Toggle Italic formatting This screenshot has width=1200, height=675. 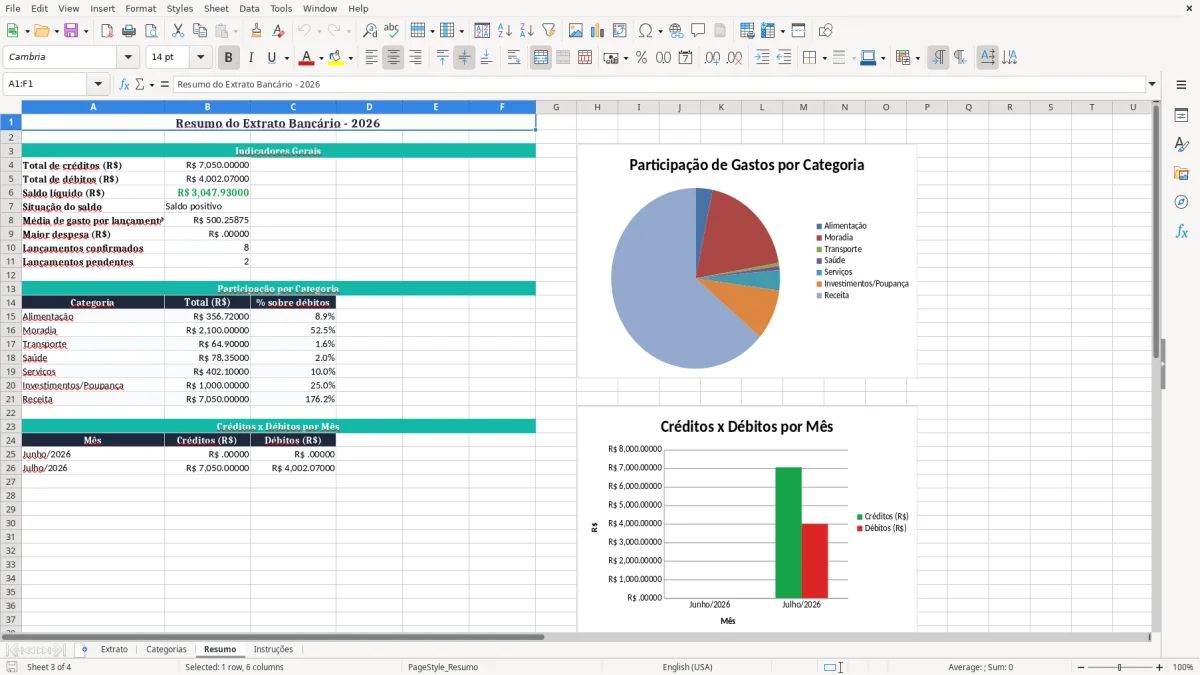(251, 58)
